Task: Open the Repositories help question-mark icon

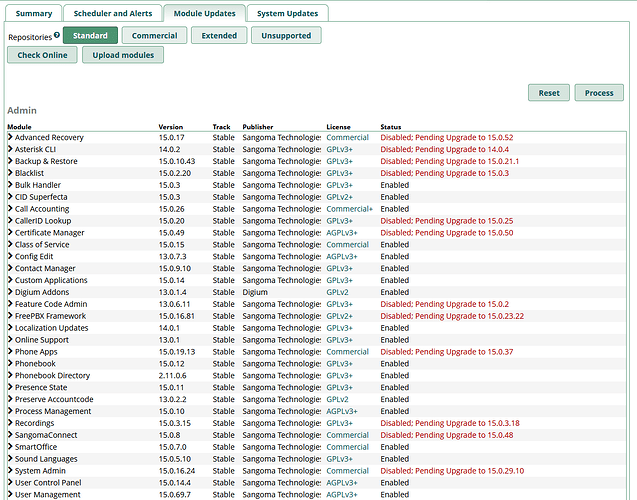Action: 57,35
